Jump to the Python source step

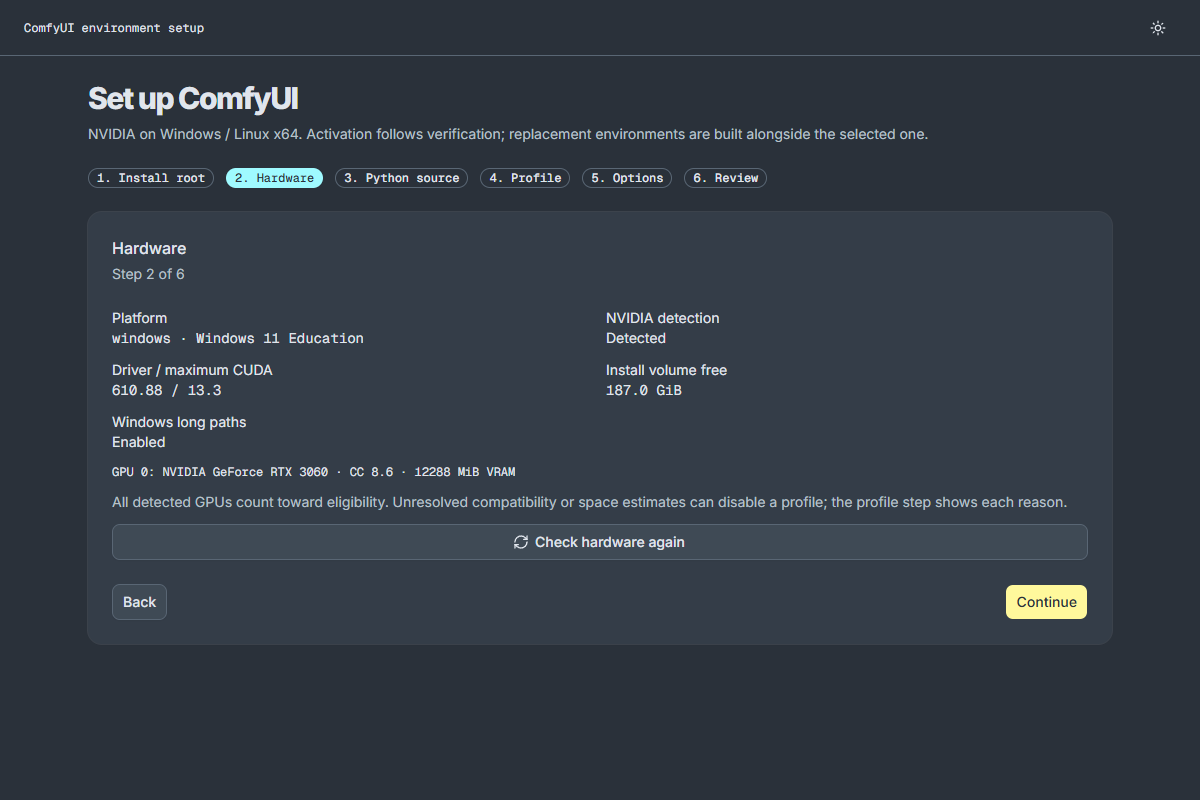pos(401,178)
